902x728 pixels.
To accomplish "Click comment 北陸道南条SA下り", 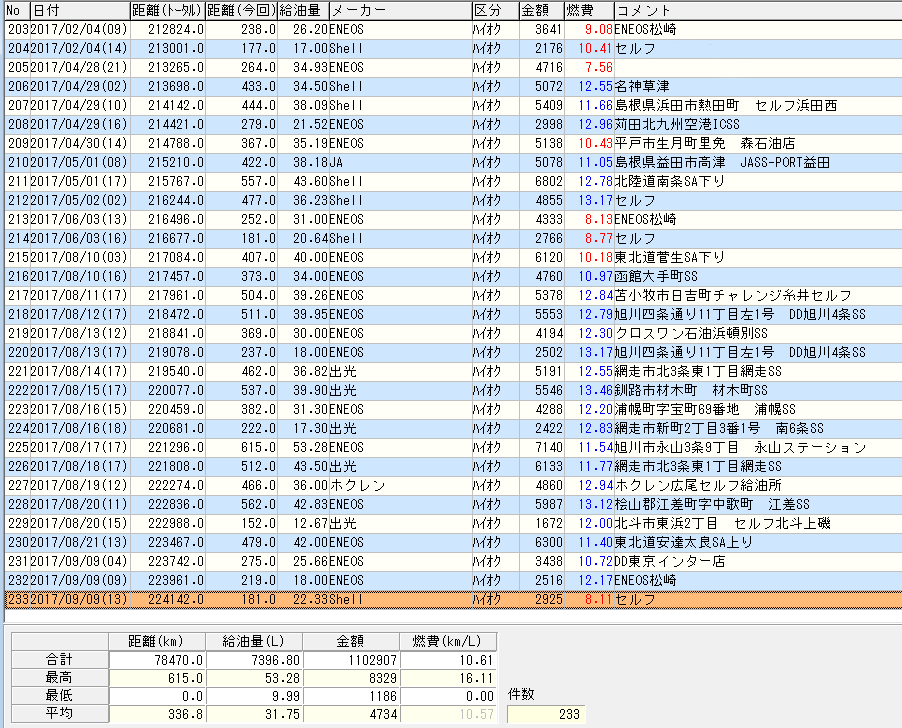I will [x=670, y=181].
